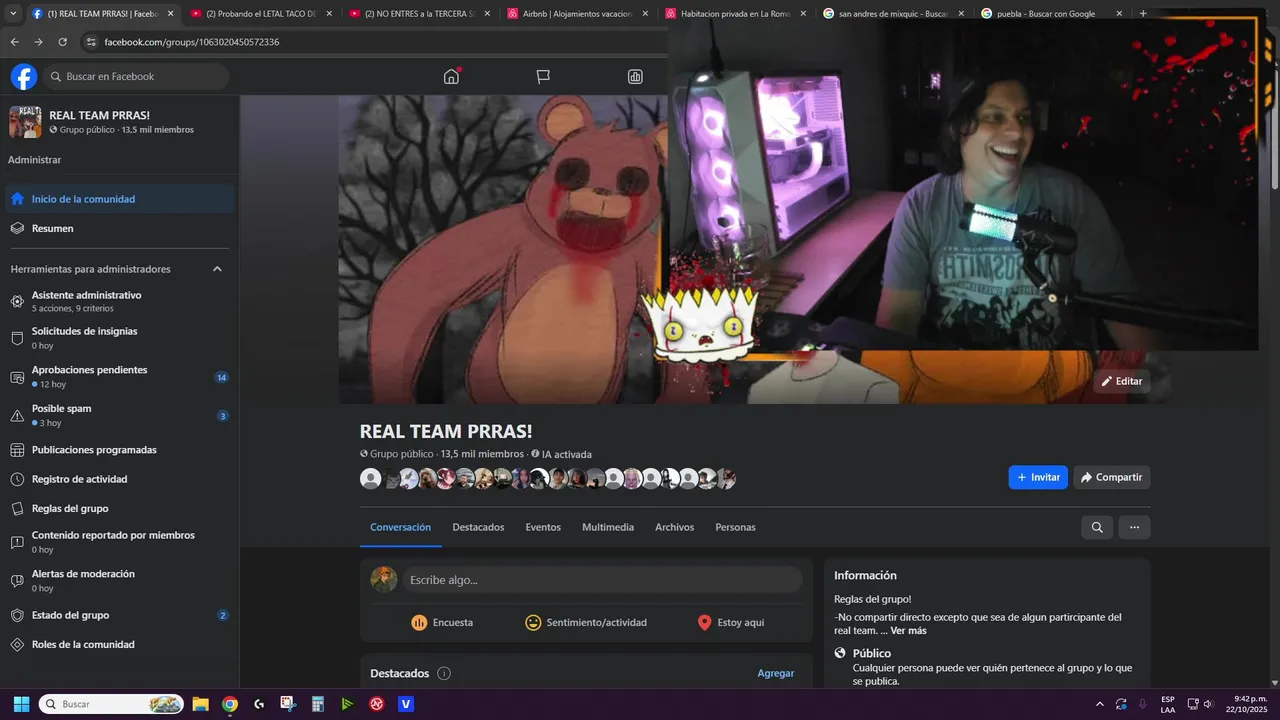Image resolution: width=1280 pixels, height=720 pixels.
Task: Switch to the Conversación tab
Action: (x=400, y=527)
